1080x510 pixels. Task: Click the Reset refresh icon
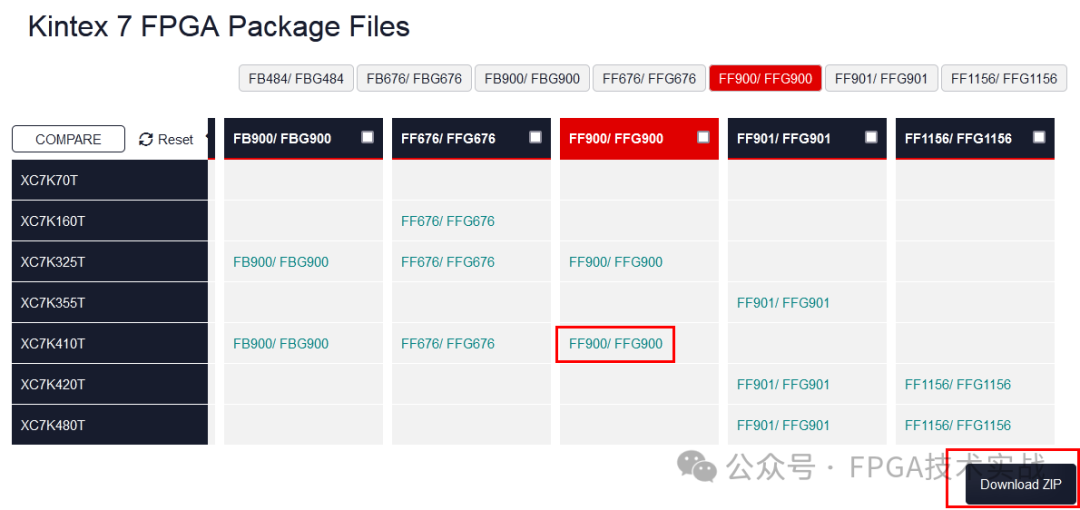[x=146, y=140]
